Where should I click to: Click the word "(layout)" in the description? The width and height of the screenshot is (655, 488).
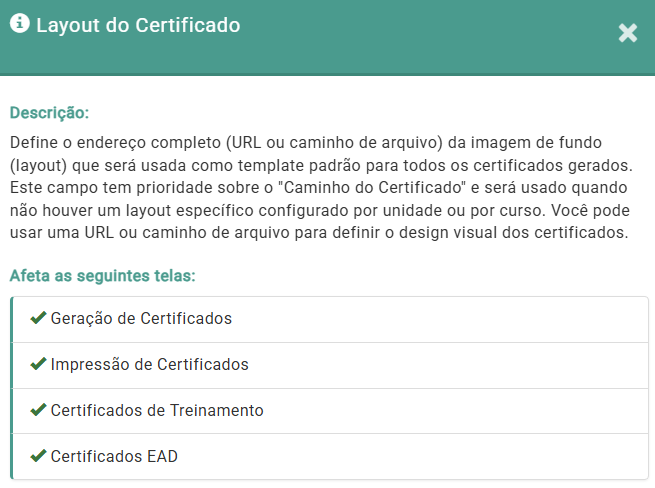pyautogui.click(x=39, y=162)
